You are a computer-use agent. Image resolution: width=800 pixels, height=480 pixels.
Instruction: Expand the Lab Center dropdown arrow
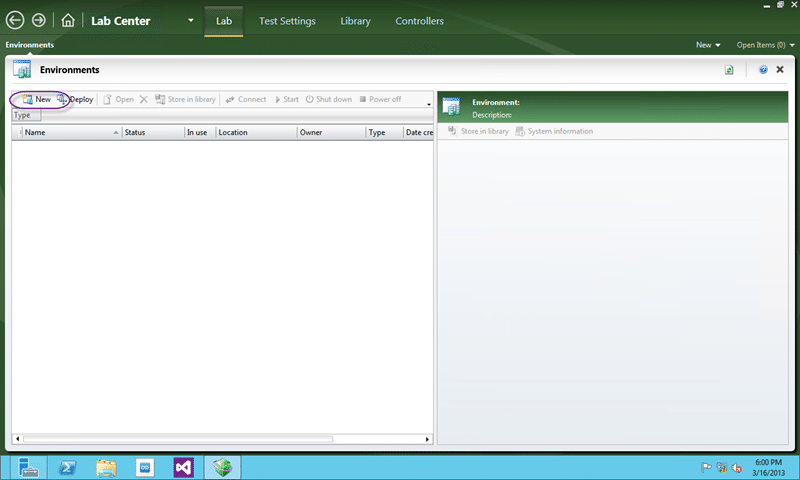(x=190, y=20)
